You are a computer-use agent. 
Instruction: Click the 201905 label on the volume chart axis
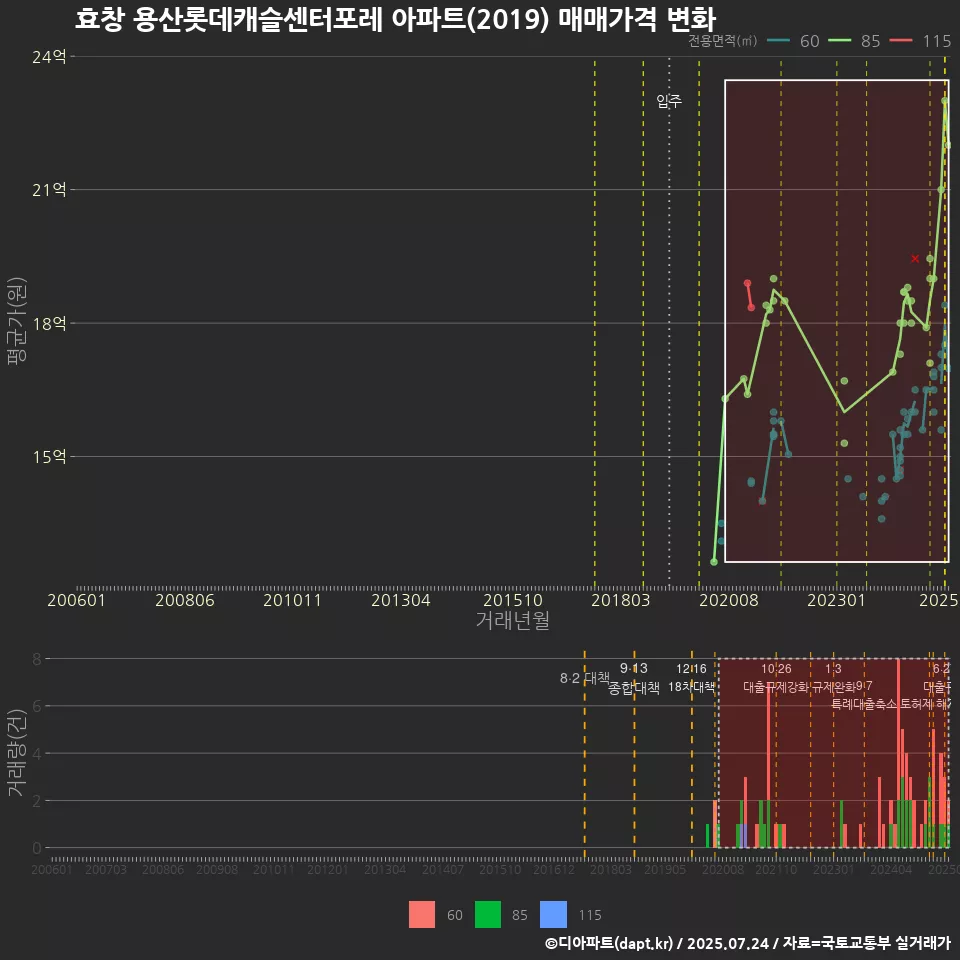[665, 869]
